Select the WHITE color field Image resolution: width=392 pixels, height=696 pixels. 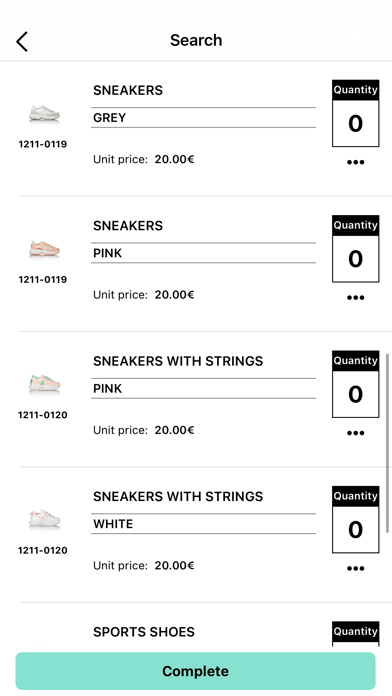[x=203, y=524]
